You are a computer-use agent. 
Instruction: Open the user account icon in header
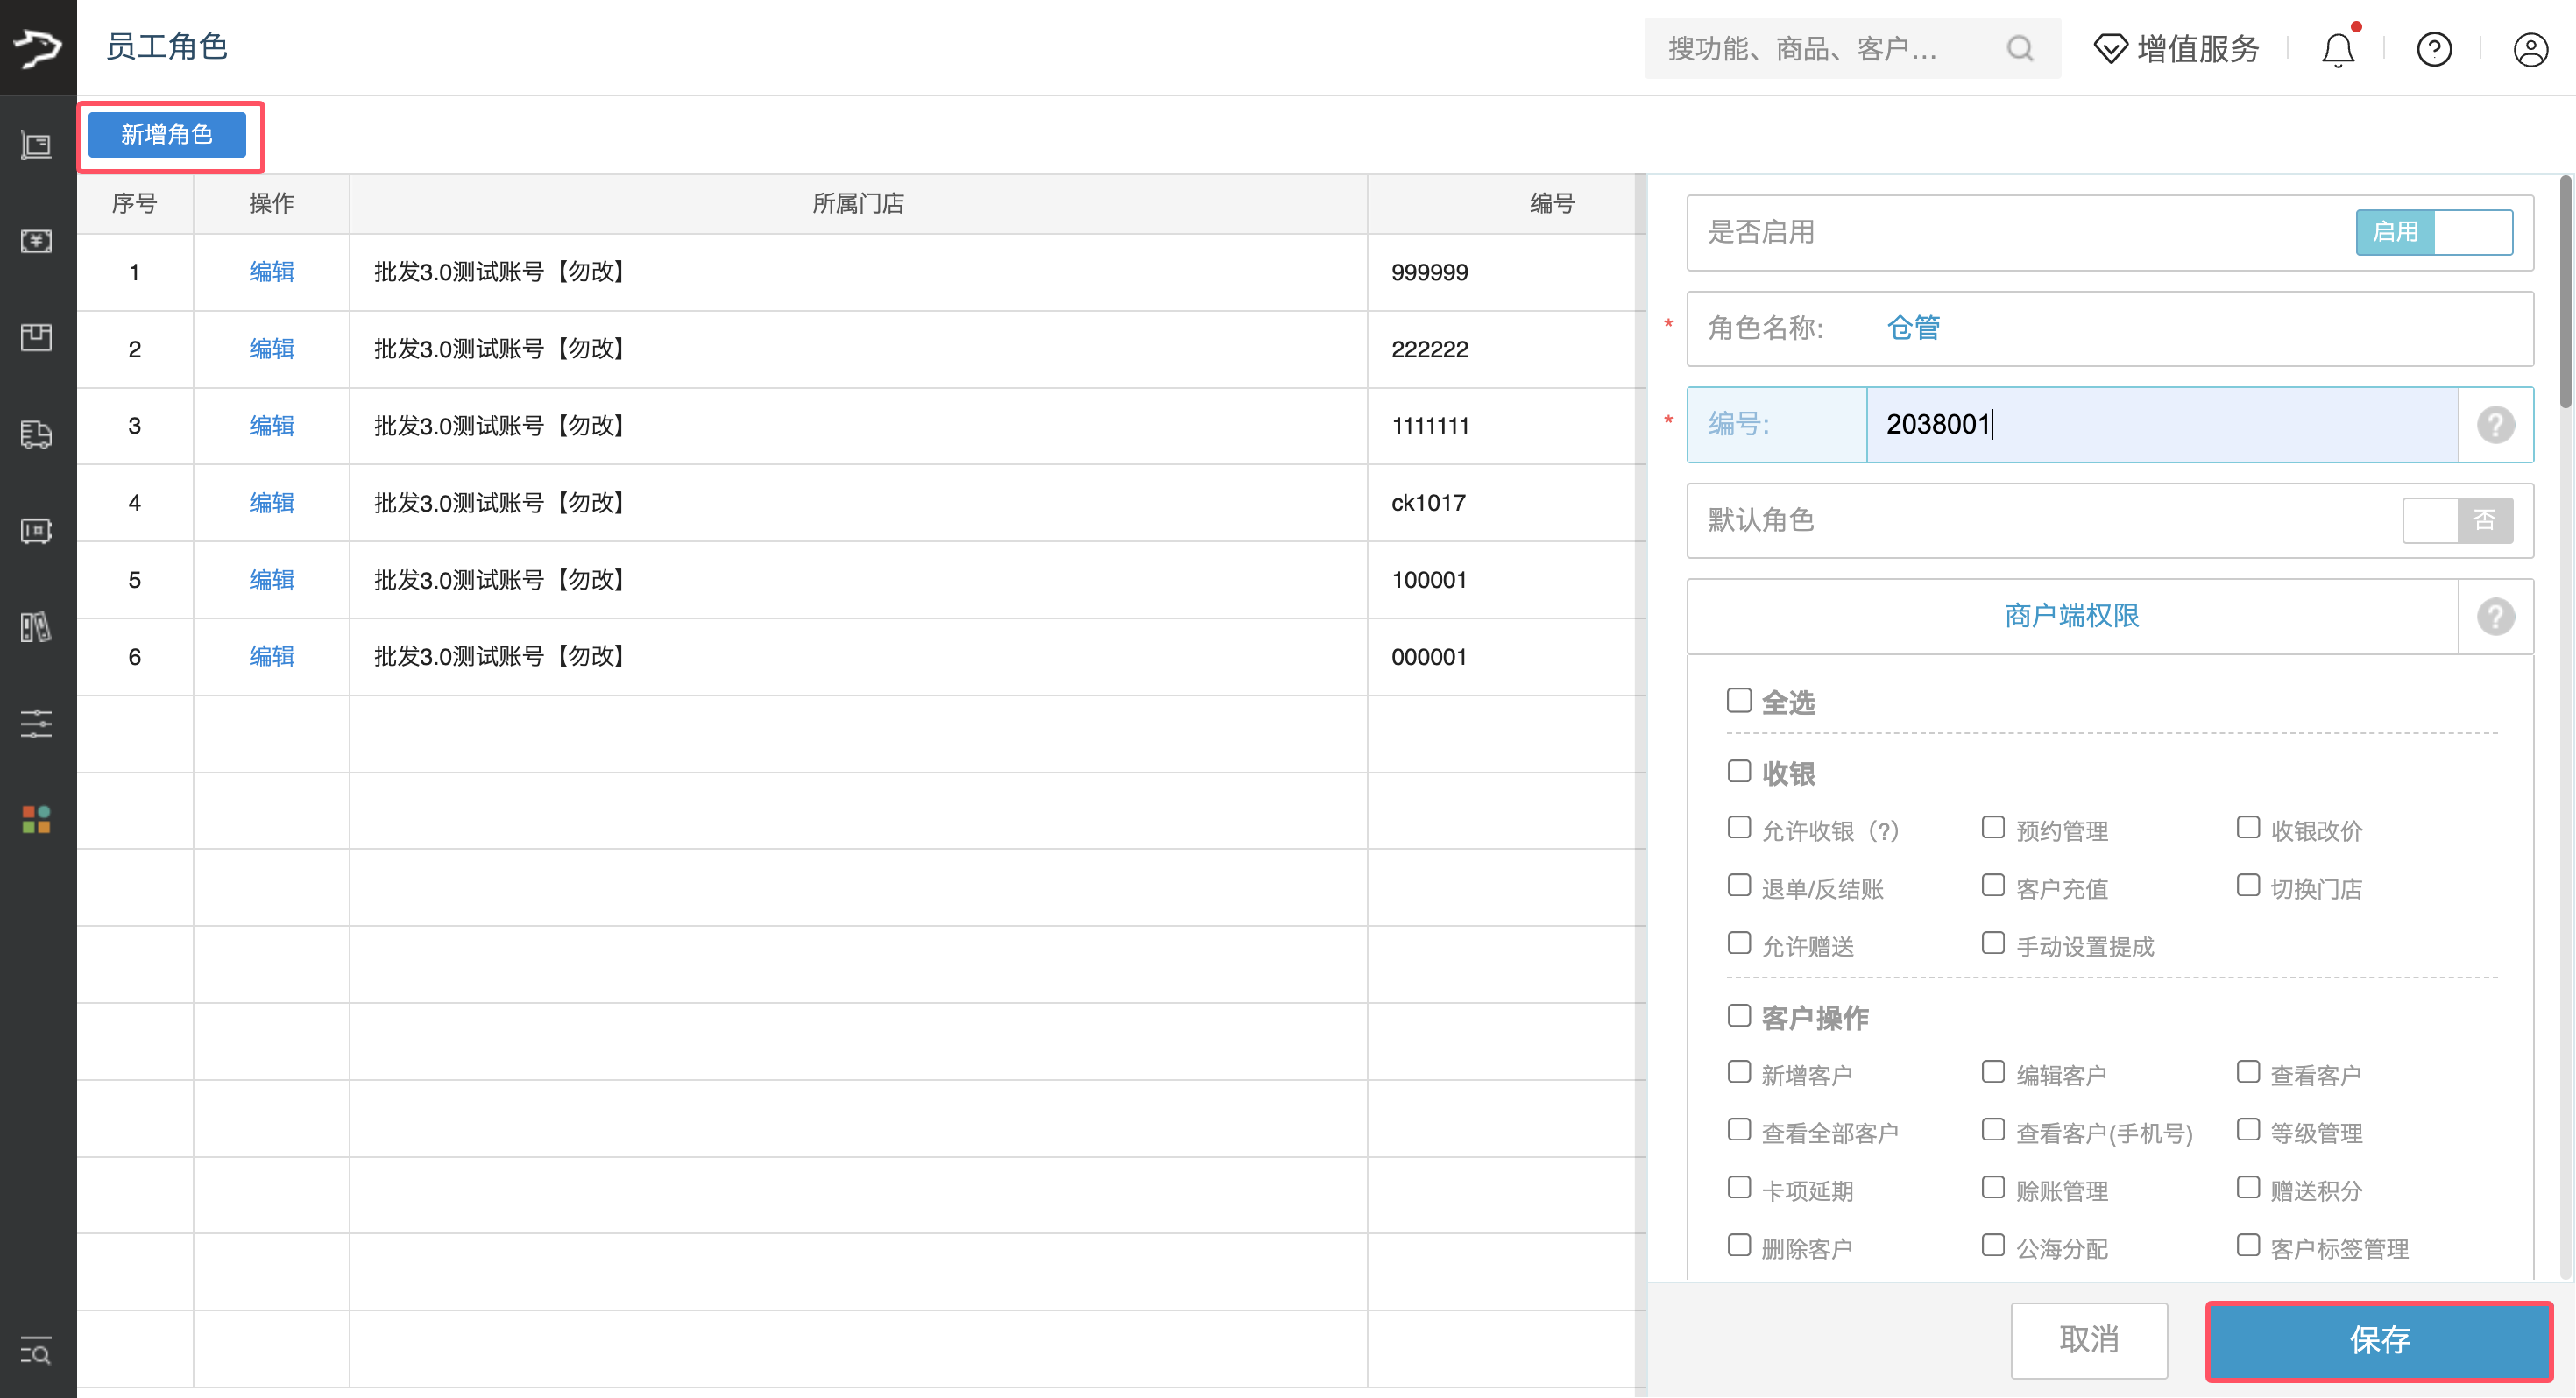point(2529,49)
